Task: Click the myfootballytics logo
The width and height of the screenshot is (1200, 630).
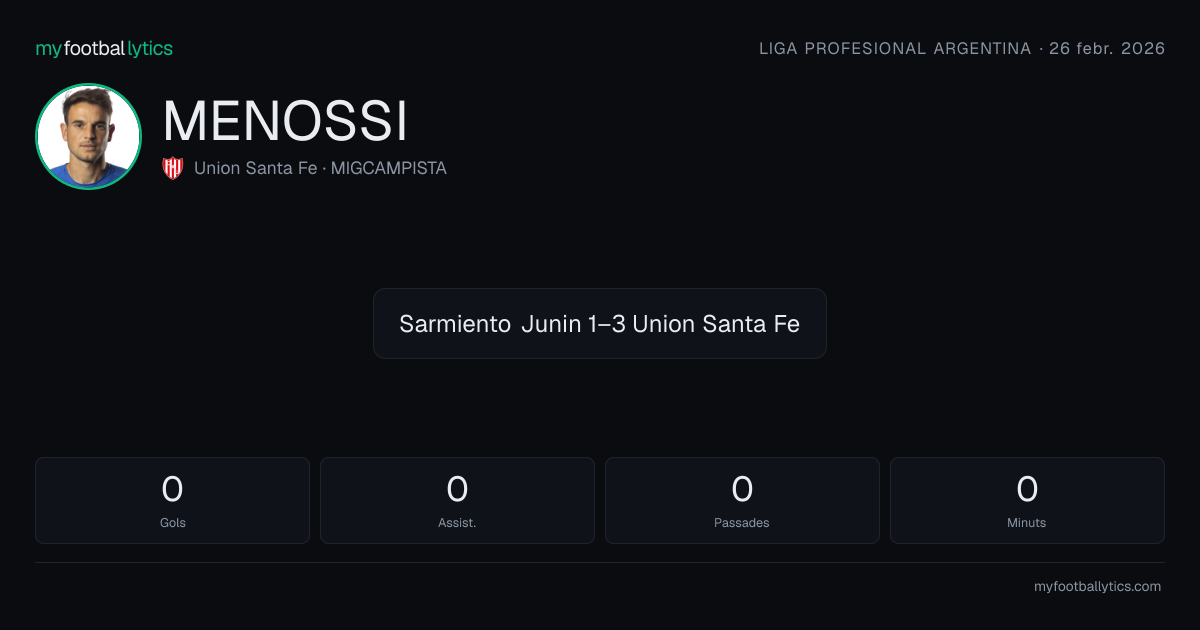Action: 104,48
